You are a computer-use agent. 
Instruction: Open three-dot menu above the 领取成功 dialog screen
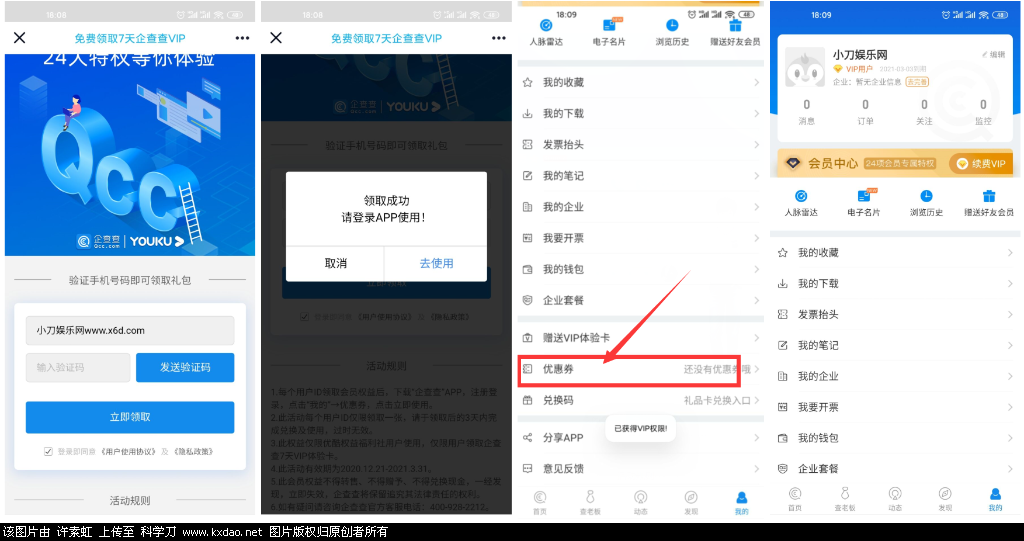498,39
